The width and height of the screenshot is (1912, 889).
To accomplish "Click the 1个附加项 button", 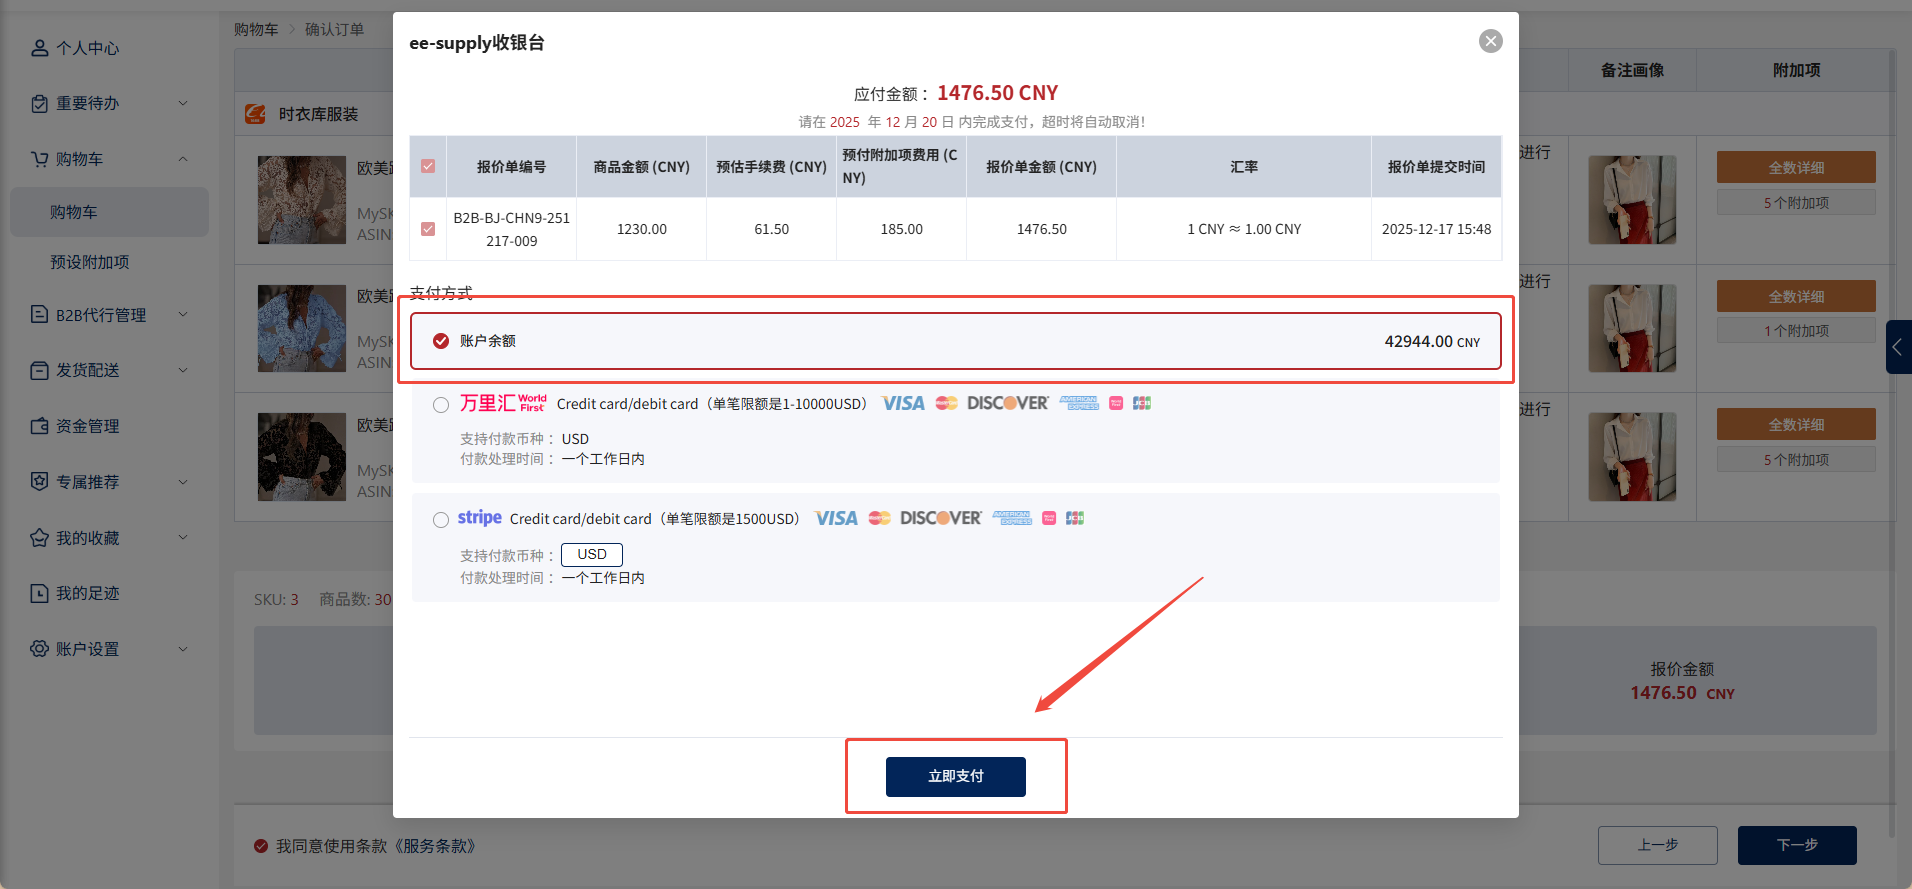I will coord(1796,331).
